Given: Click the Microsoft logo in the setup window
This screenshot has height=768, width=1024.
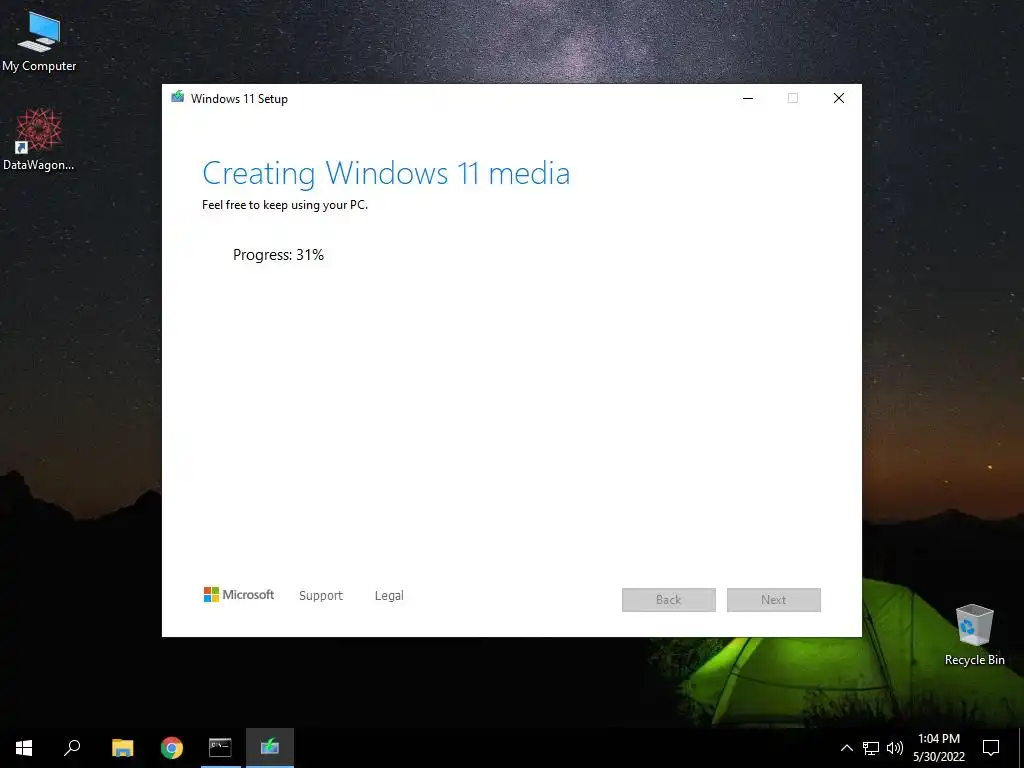Looking at the screenshot, I should tap(238, 594).
